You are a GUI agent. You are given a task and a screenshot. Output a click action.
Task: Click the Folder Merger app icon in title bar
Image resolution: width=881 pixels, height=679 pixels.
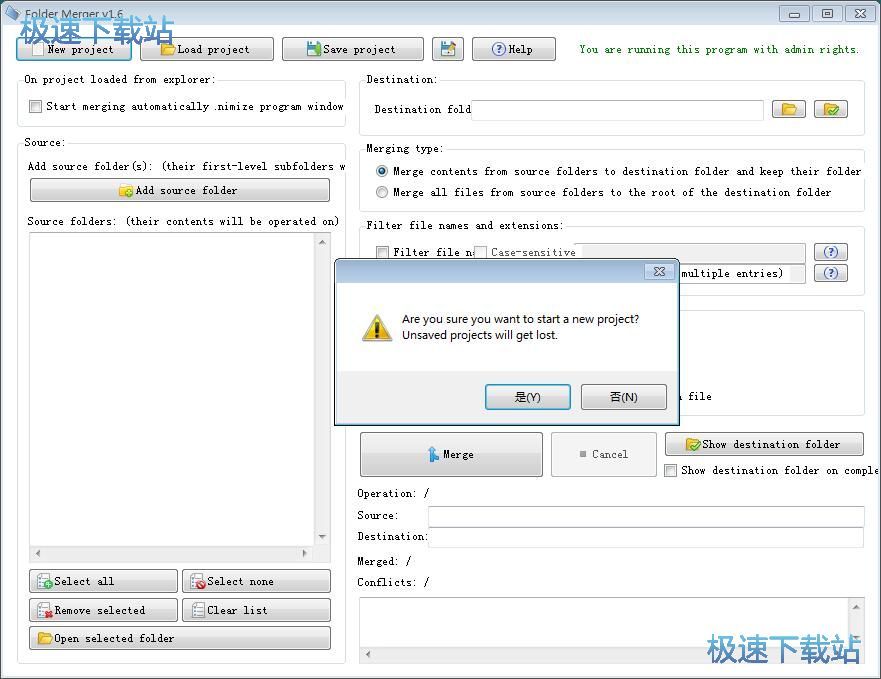coord(12,12)
